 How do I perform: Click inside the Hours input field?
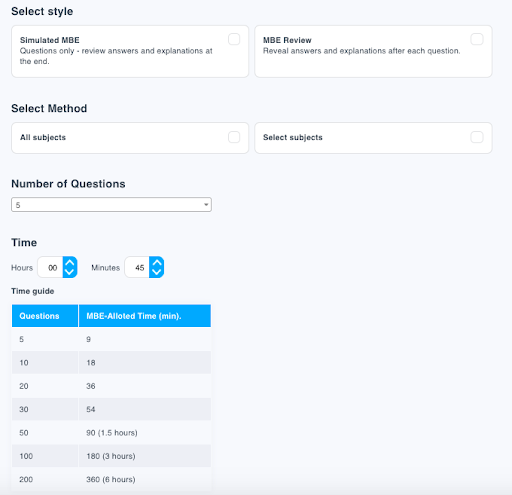pyautogui.click(x=51, y=267)
